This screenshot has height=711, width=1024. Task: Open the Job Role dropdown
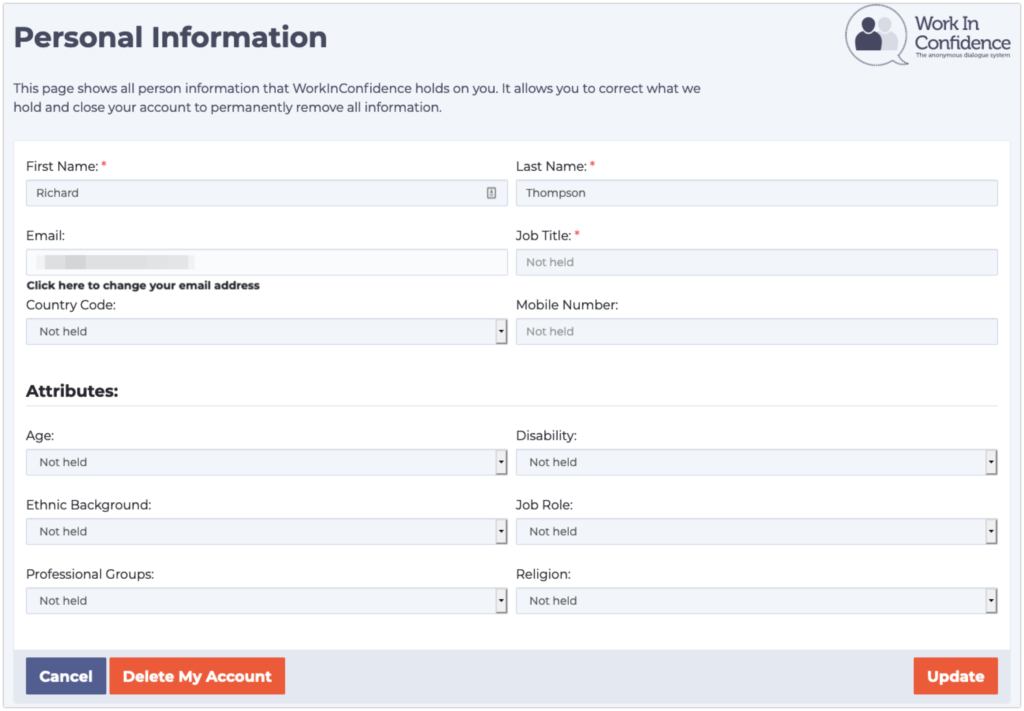(991, 531)
